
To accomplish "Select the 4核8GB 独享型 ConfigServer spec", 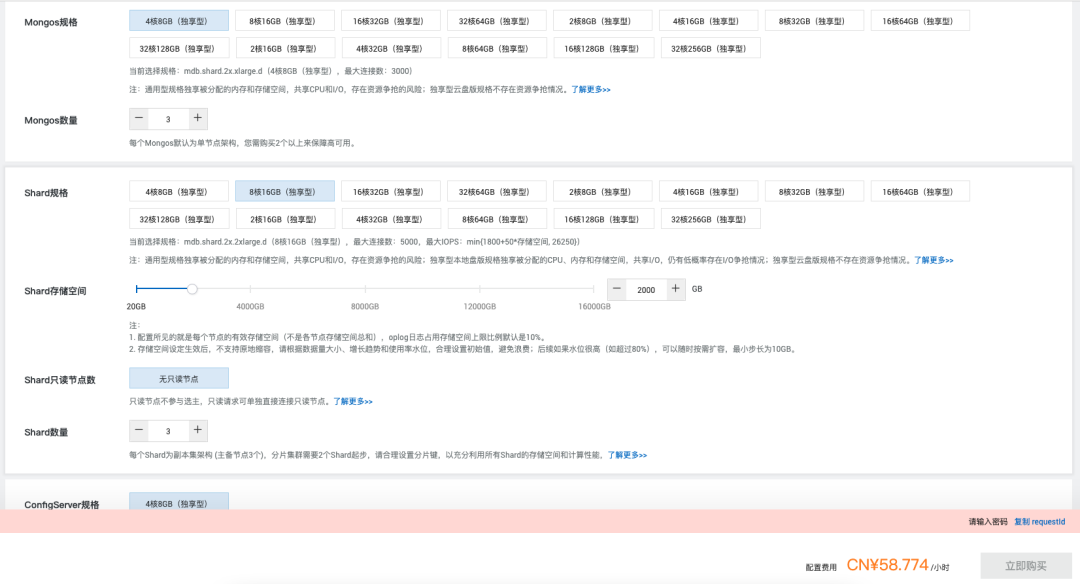I will coord(178,503).
